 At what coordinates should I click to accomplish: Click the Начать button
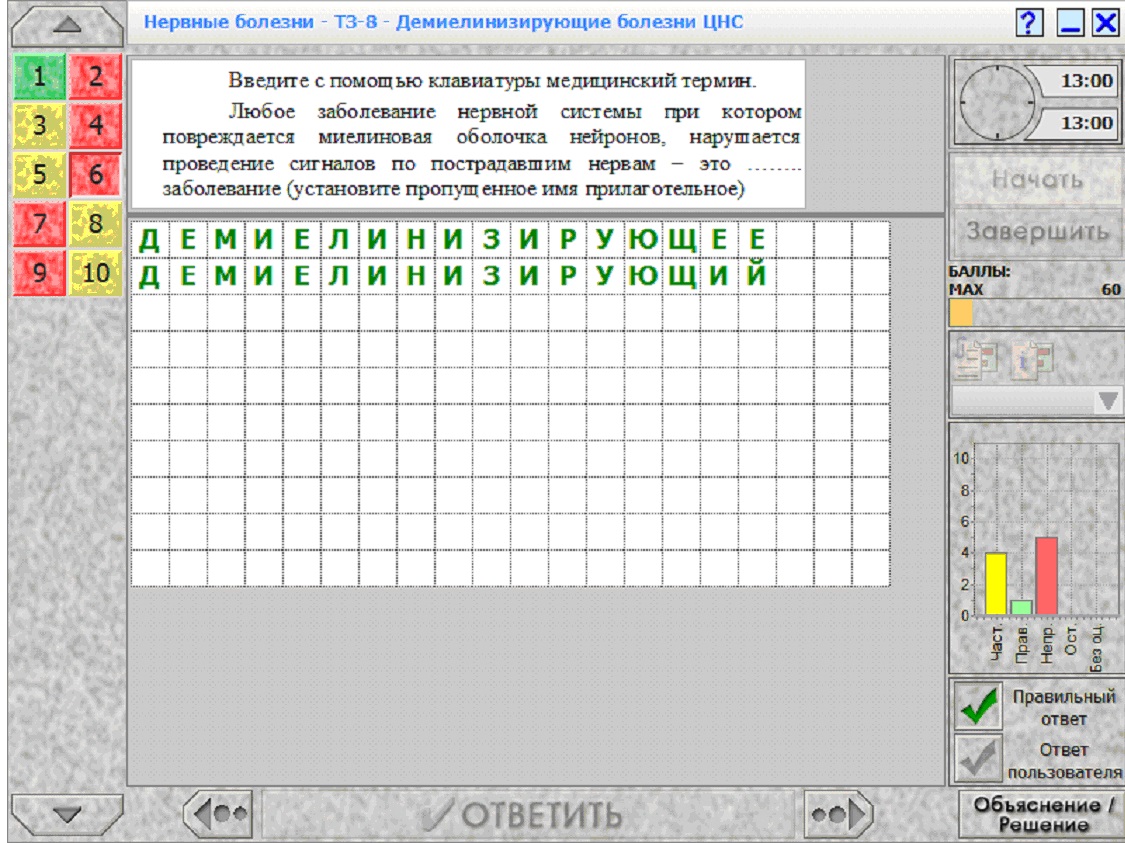(x=1037, y=179)
